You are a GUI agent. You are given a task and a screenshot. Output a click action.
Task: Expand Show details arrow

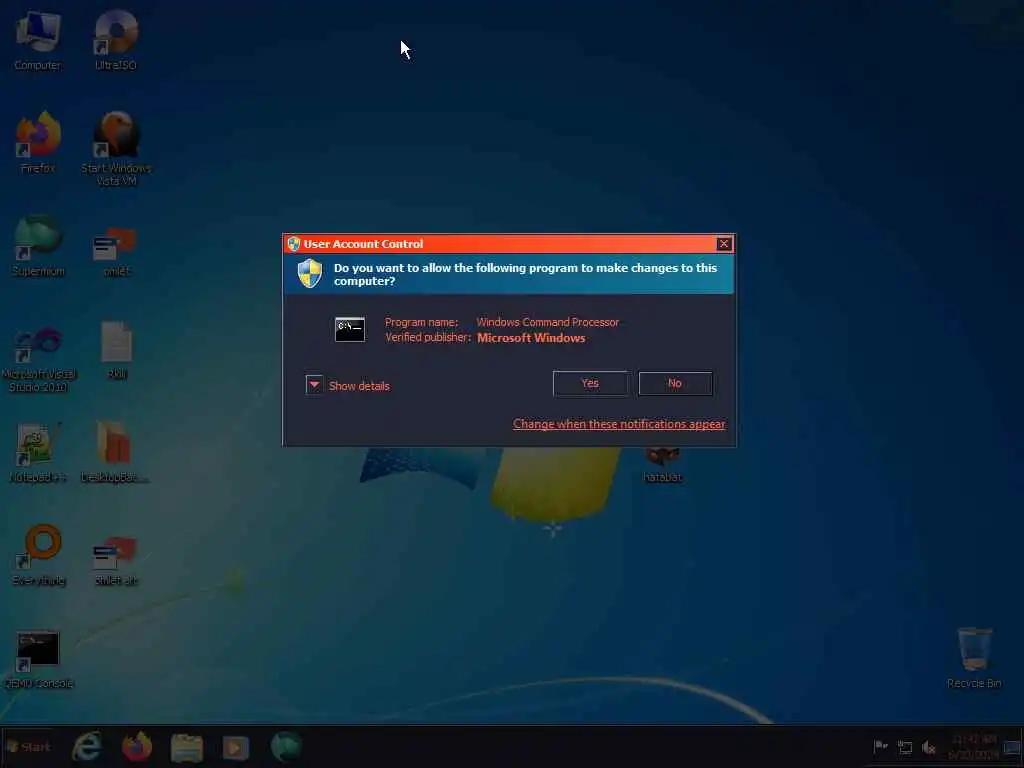coord(314,385)
